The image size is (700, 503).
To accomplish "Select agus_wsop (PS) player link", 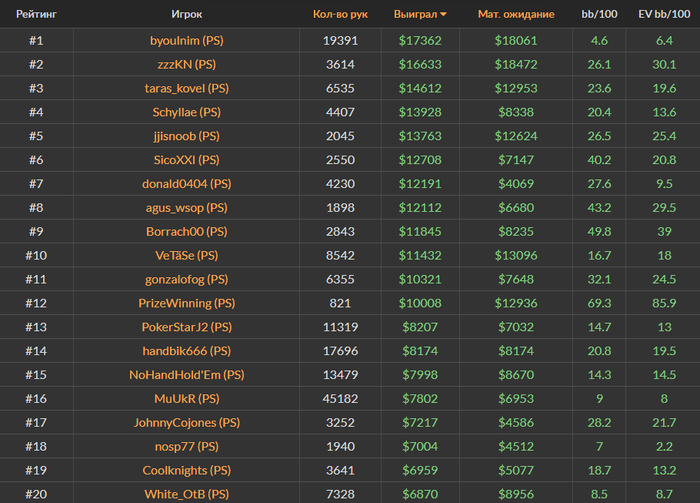I will pyautogui.click(x=187, y=208).
